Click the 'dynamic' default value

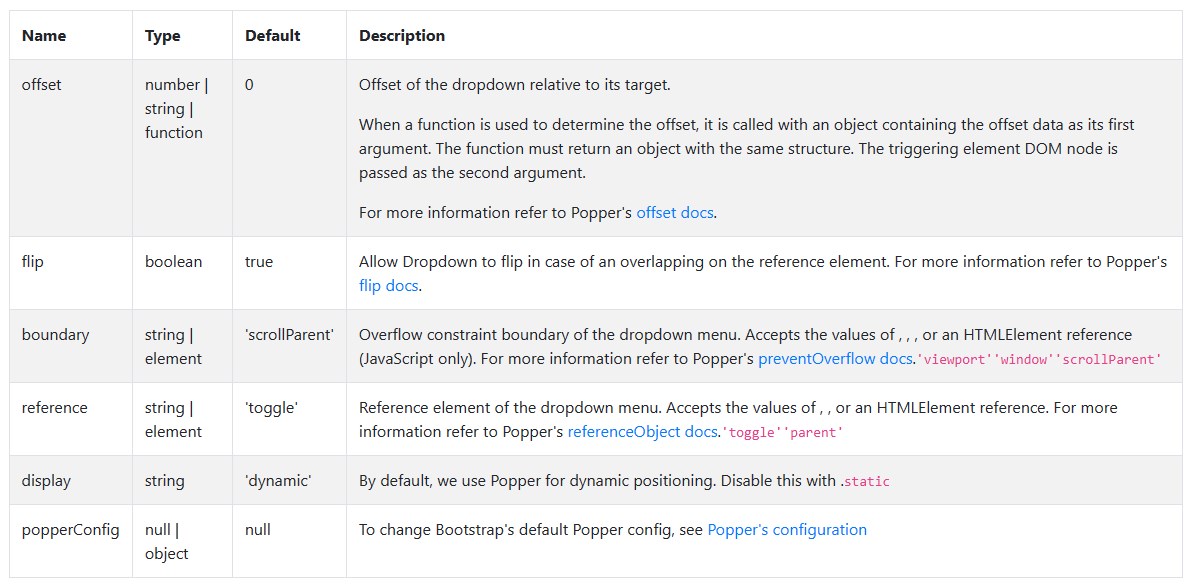[x=278, y=480]
